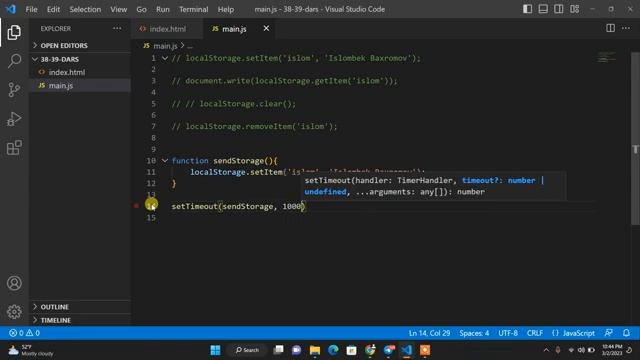Open the Accounts menu icon
The height and width of the screenshot is (360, 640).
point(14,283)
